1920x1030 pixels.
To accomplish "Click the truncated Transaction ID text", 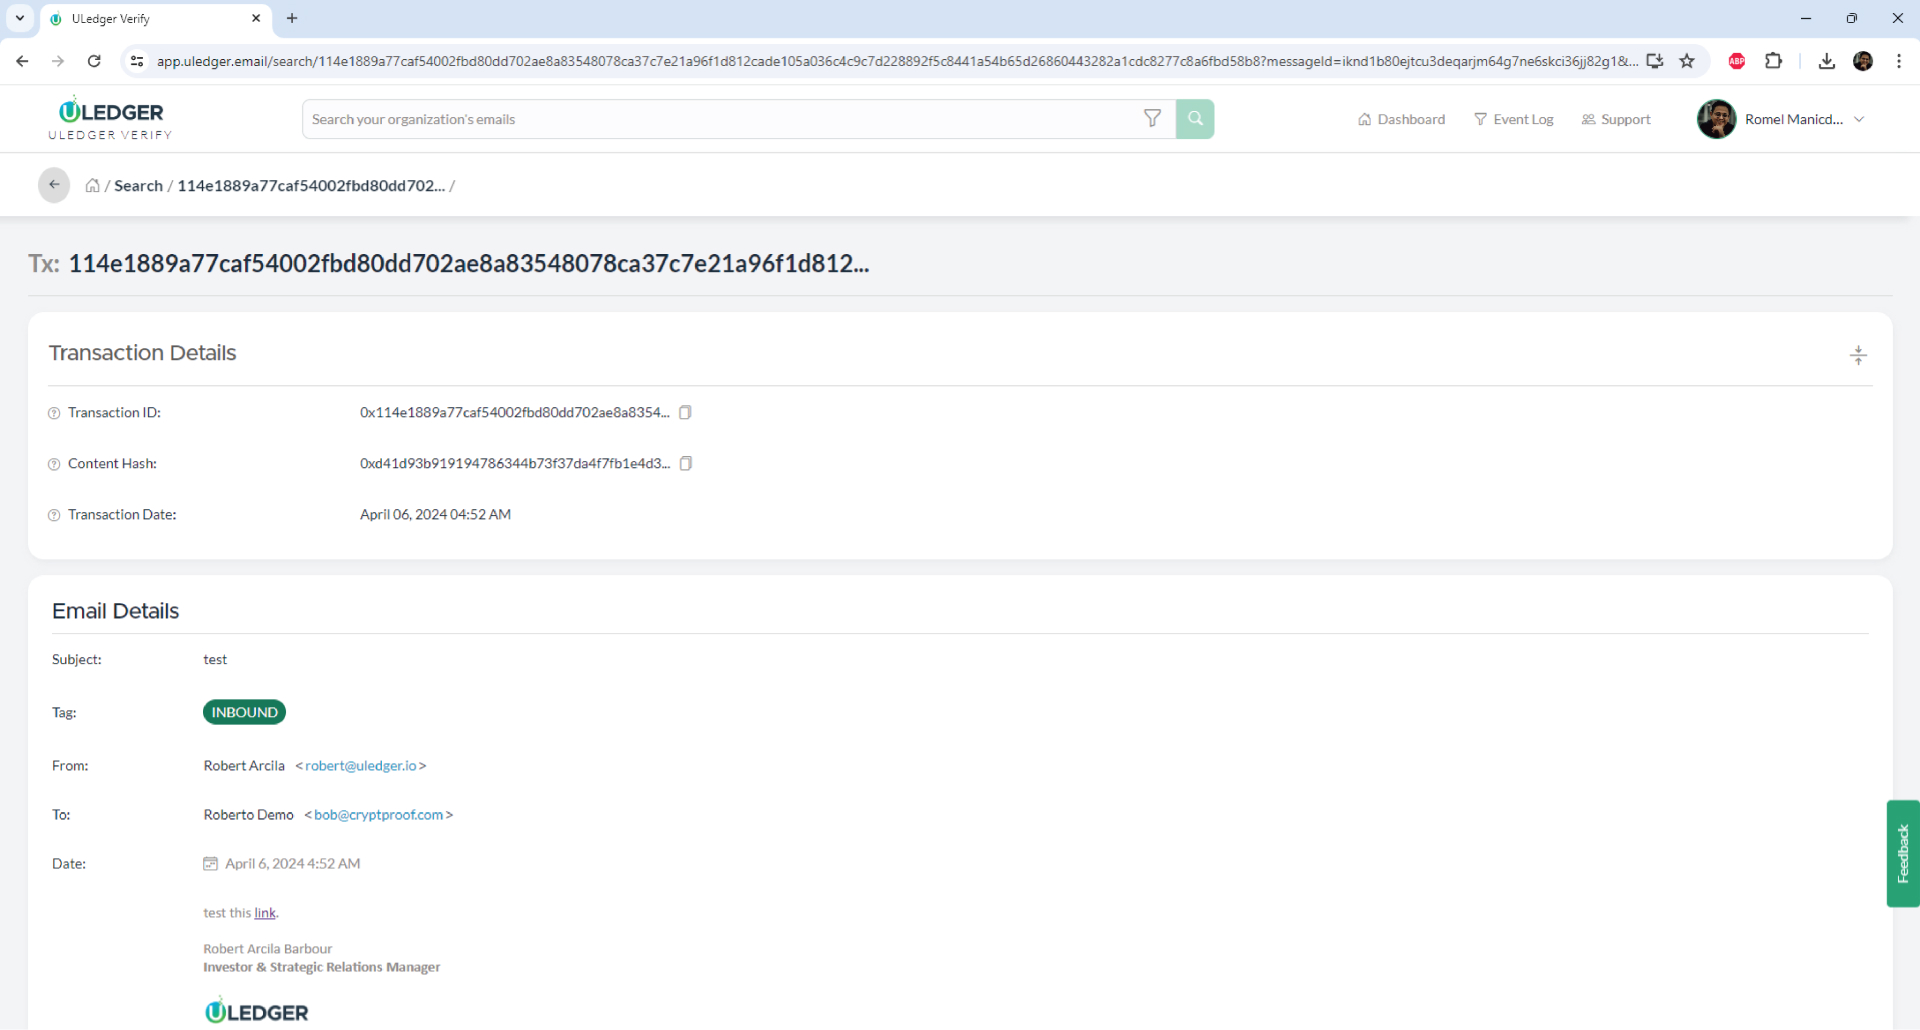I will click(515, 412).
